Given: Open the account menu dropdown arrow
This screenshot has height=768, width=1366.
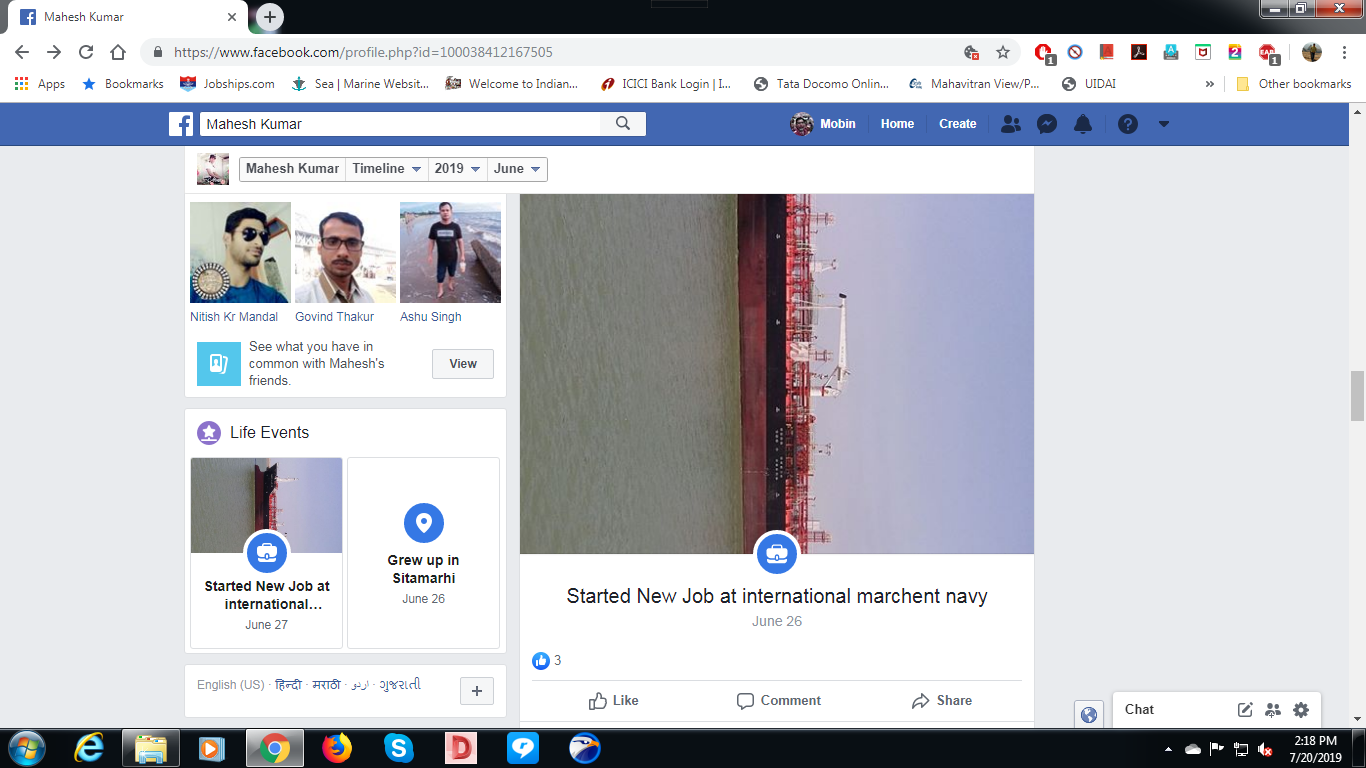Looking at the screenshot, I should 1163,124.
